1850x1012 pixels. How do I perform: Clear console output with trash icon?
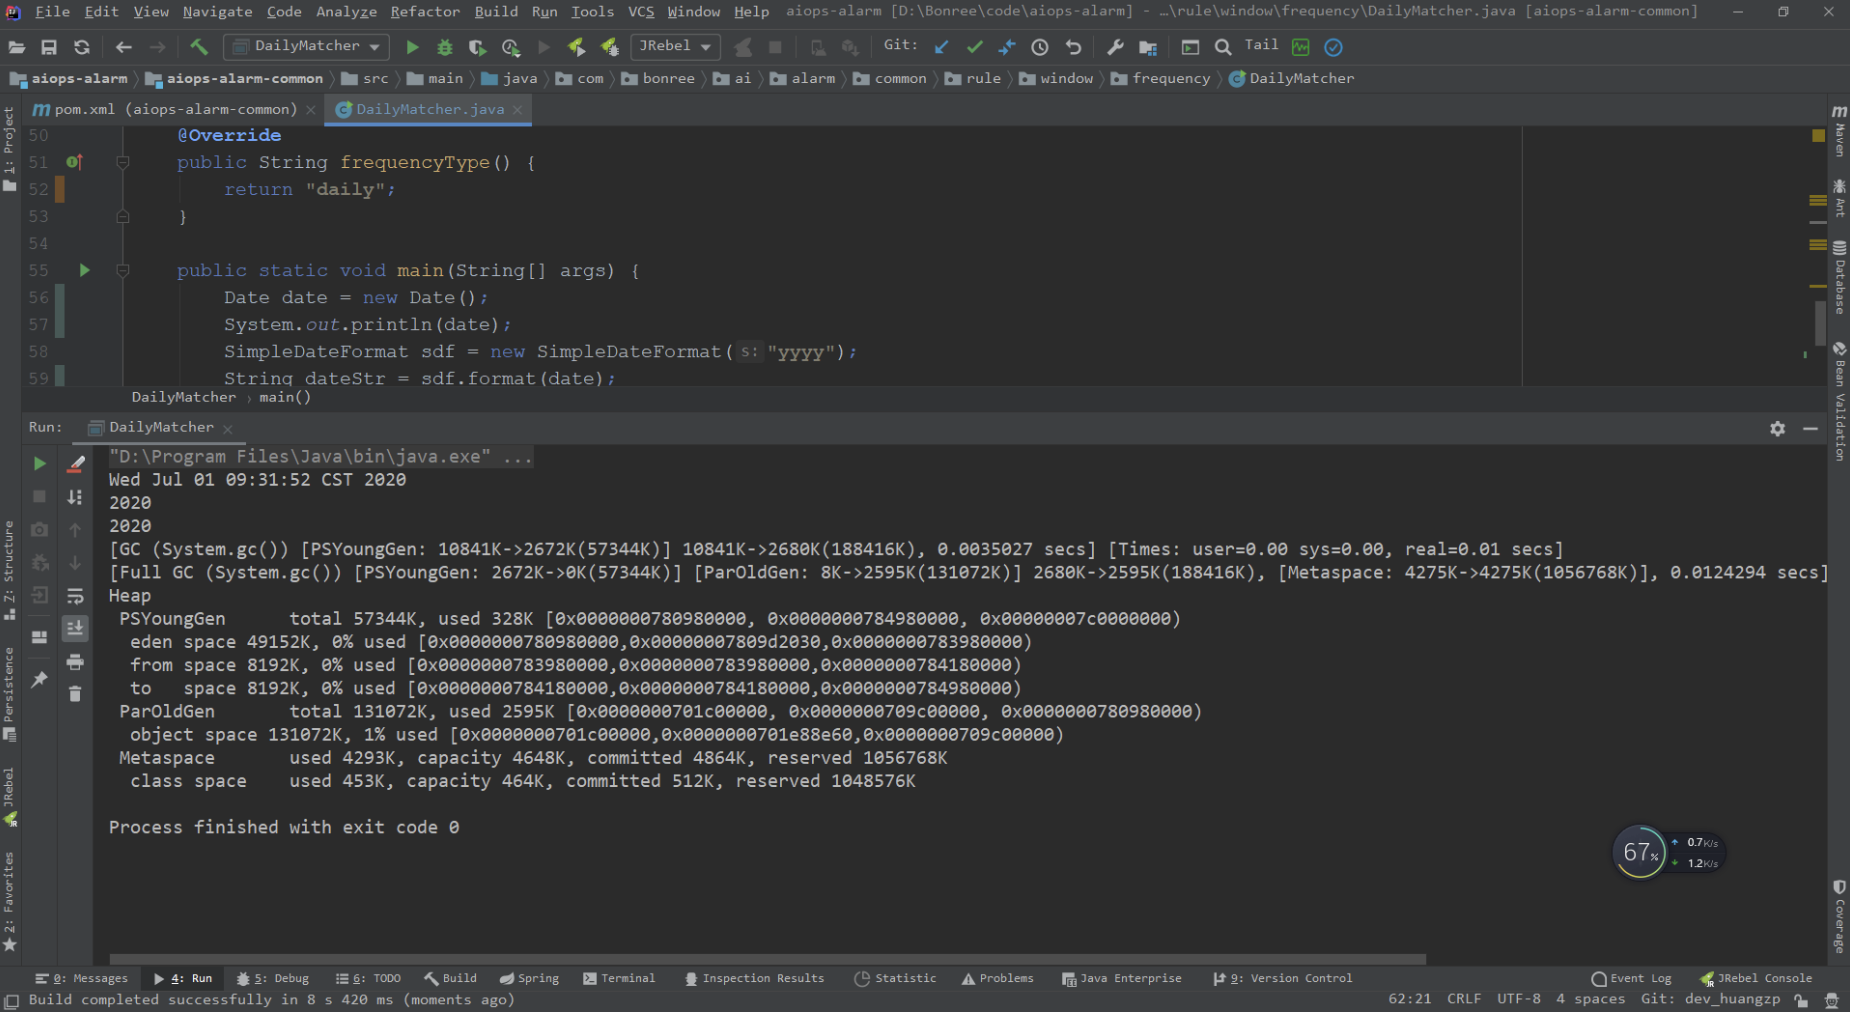click(x=75, y=694)
